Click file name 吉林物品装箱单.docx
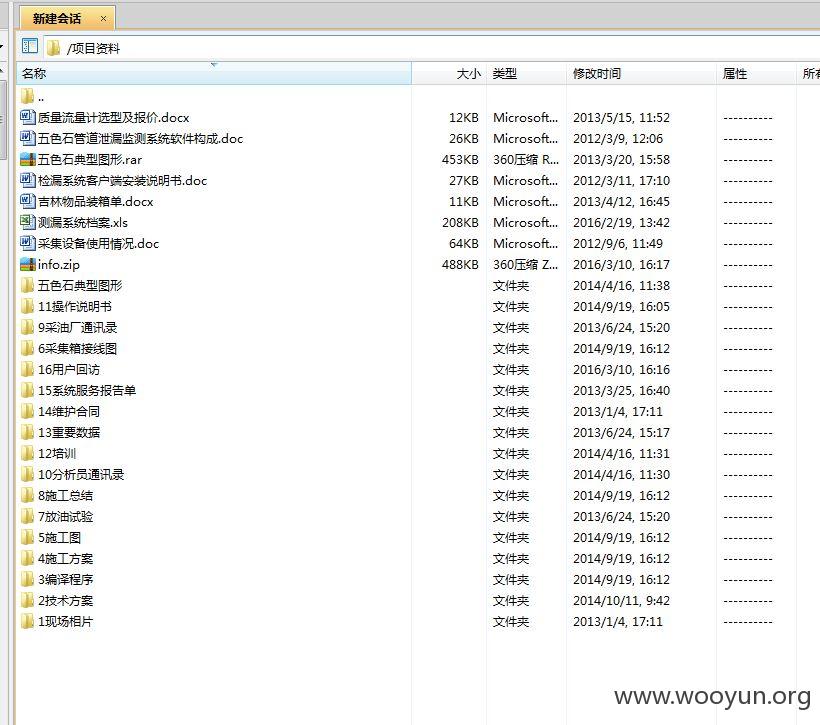The width and height of the screenshot is (820, 725). 96,201
